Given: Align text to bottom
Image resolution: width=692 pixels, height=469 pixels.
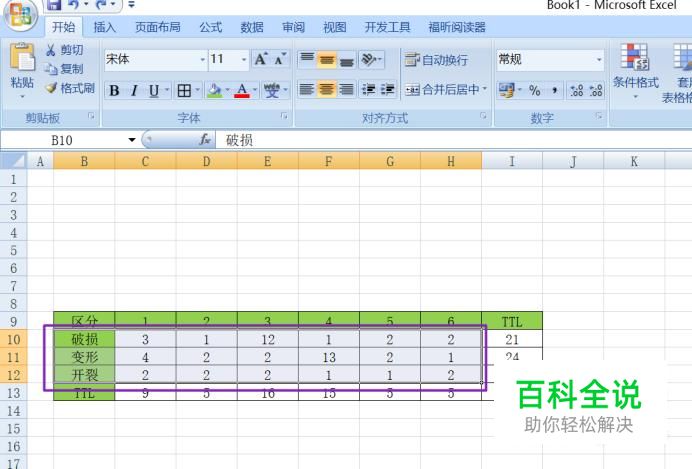Looking at the screenshot, I should tap(346, 59).
